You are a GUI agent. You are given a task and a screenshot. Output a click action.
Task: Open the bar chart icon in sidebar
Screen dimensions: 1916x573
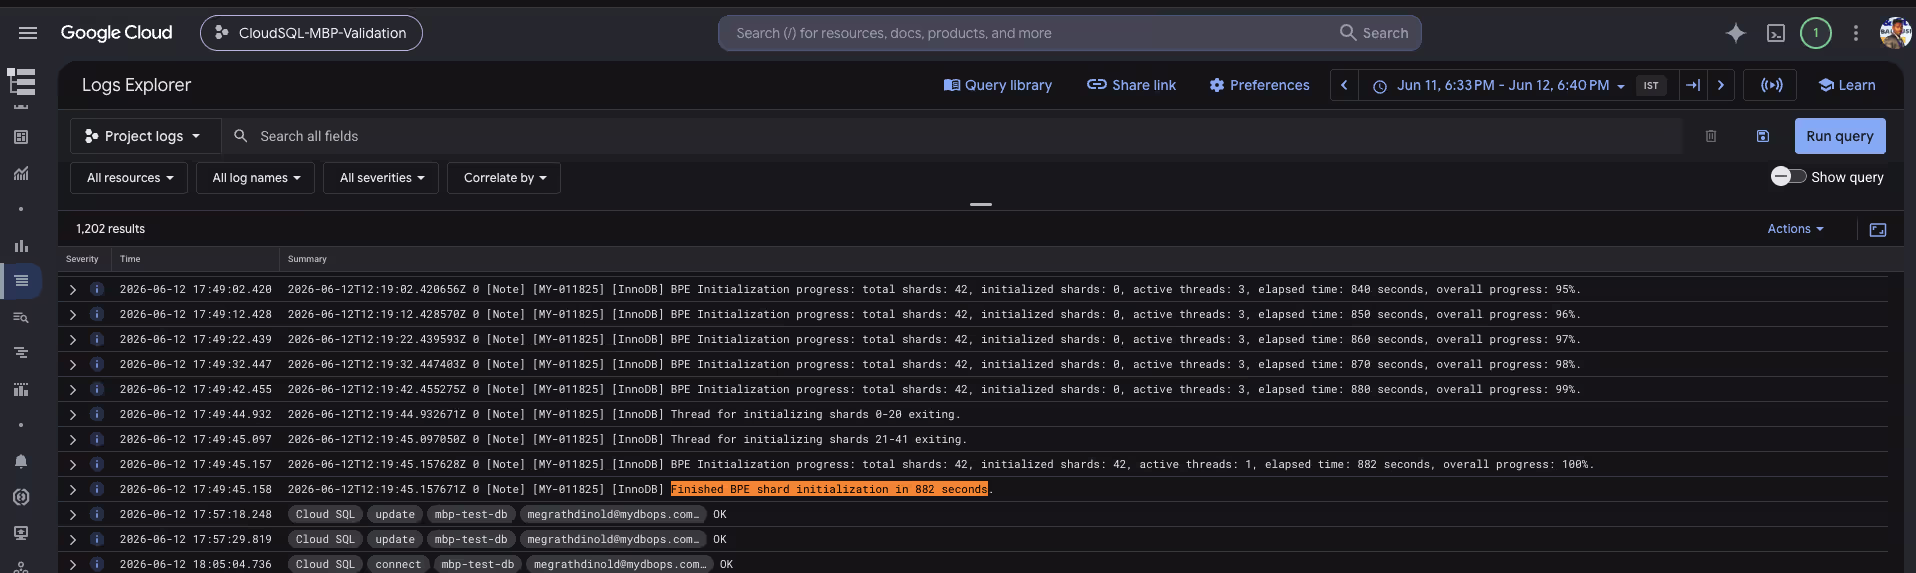click(x=21, y=245)
